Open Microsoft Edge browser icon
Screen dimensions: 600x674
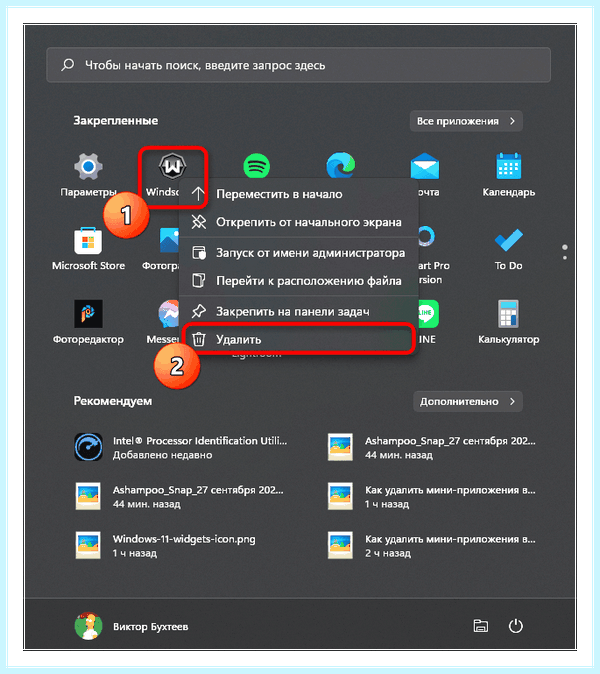340,165
